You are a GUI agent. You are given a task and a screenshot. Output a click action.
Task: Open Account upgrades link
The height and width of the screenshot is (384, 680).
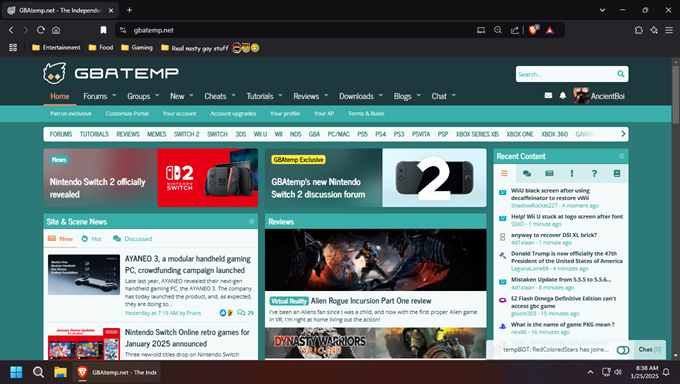233,113
